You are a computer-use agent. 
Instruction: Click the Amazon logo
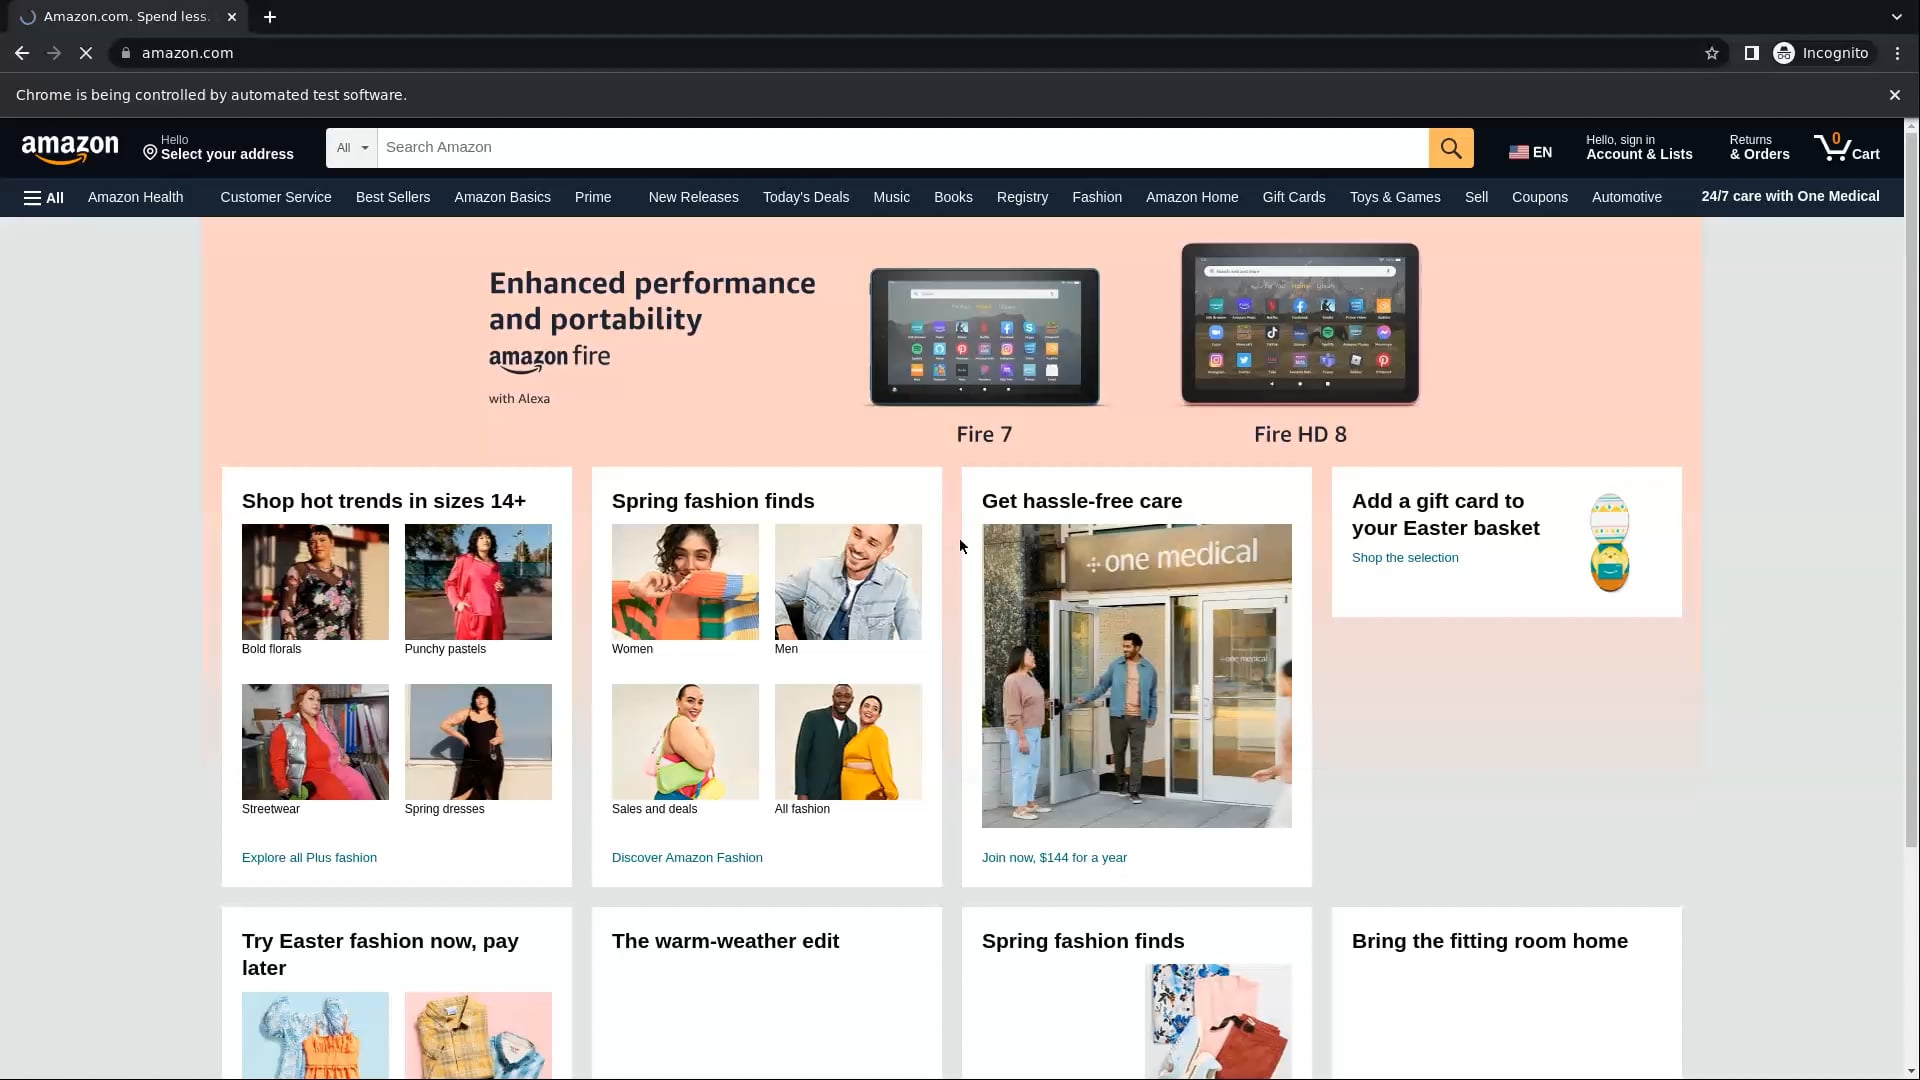point(70,149)
